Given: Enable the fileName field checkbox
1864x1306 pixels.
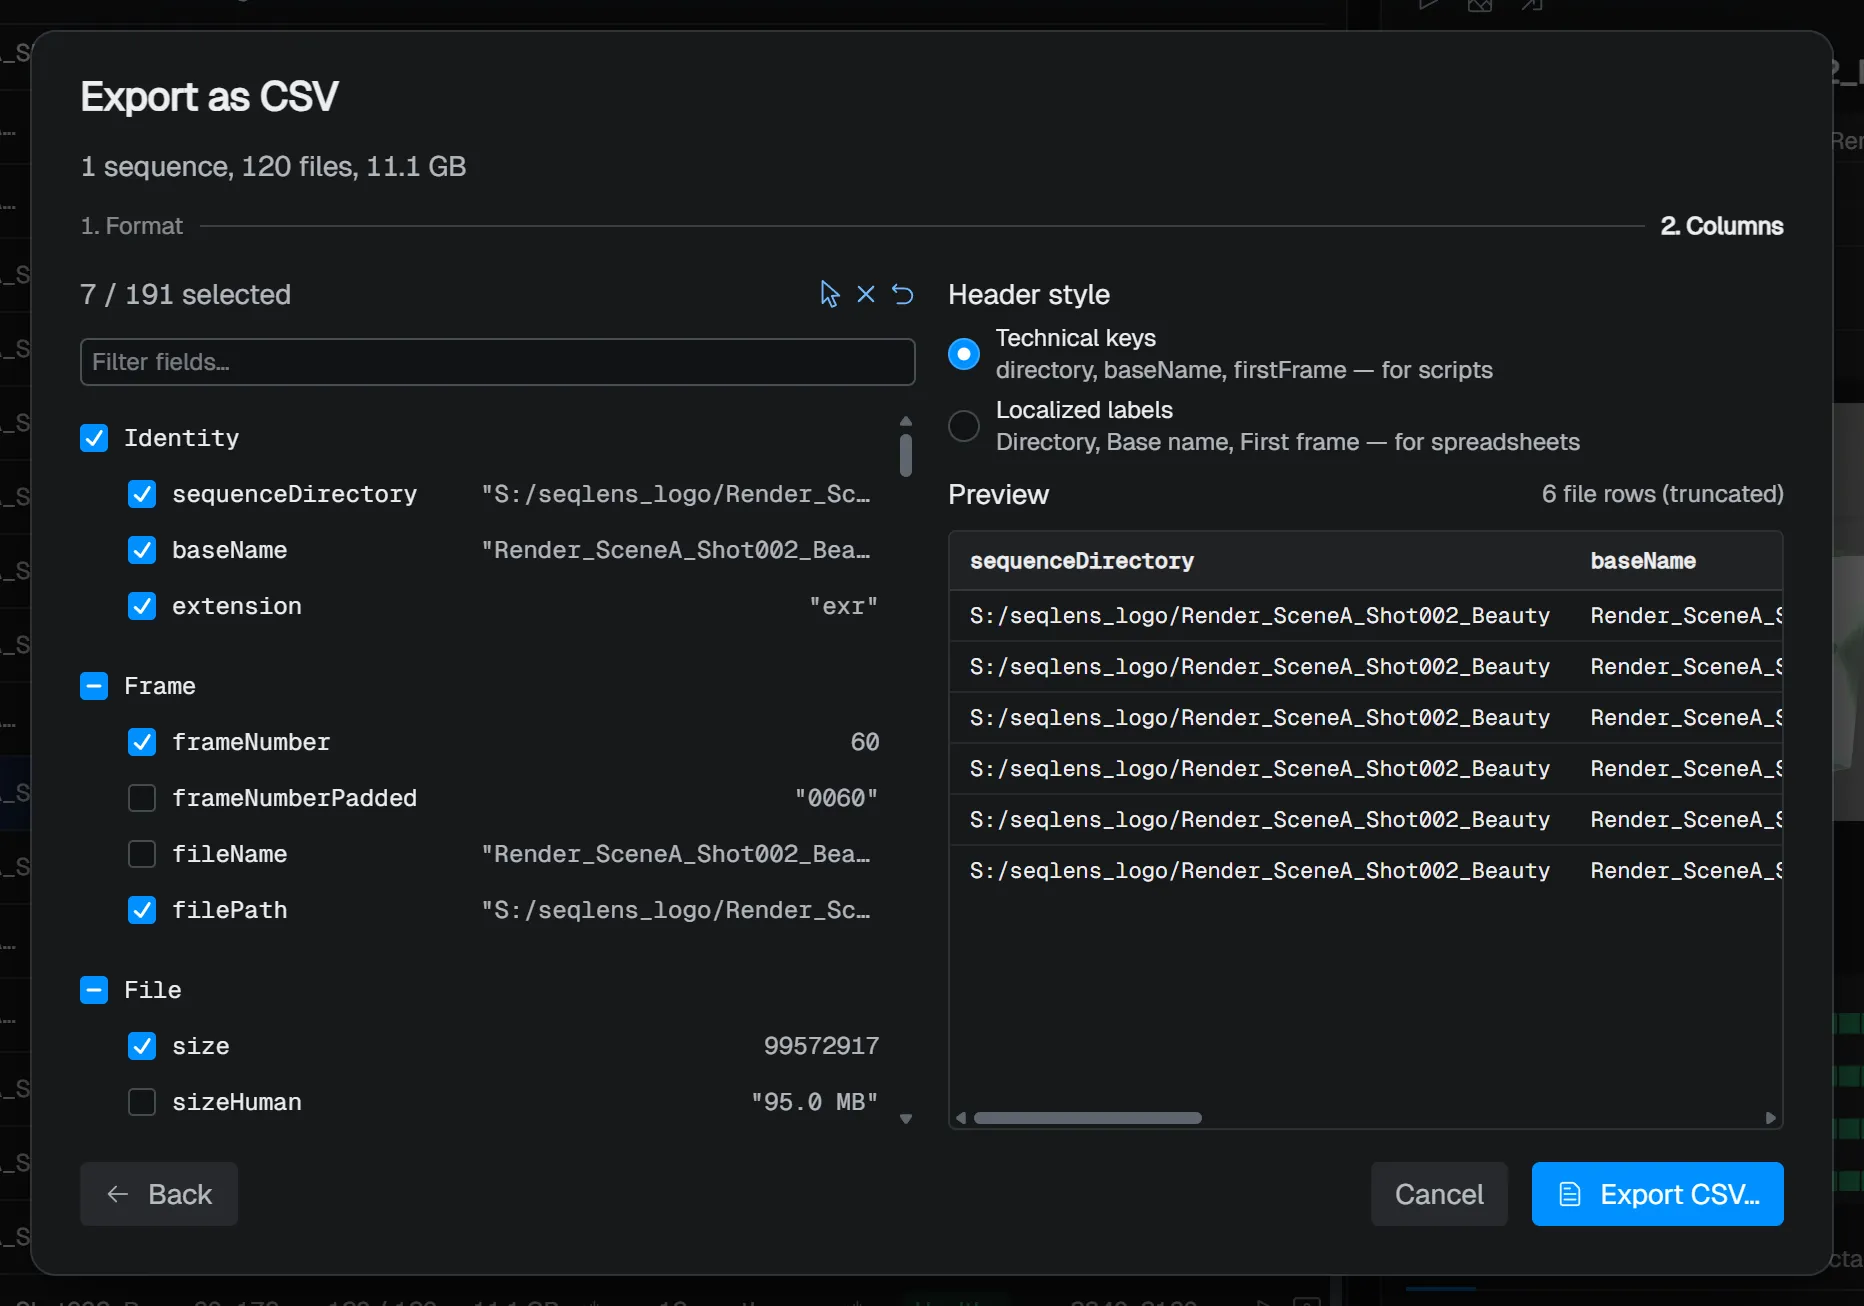Looking at the screenshot, I should coord(142,854).
